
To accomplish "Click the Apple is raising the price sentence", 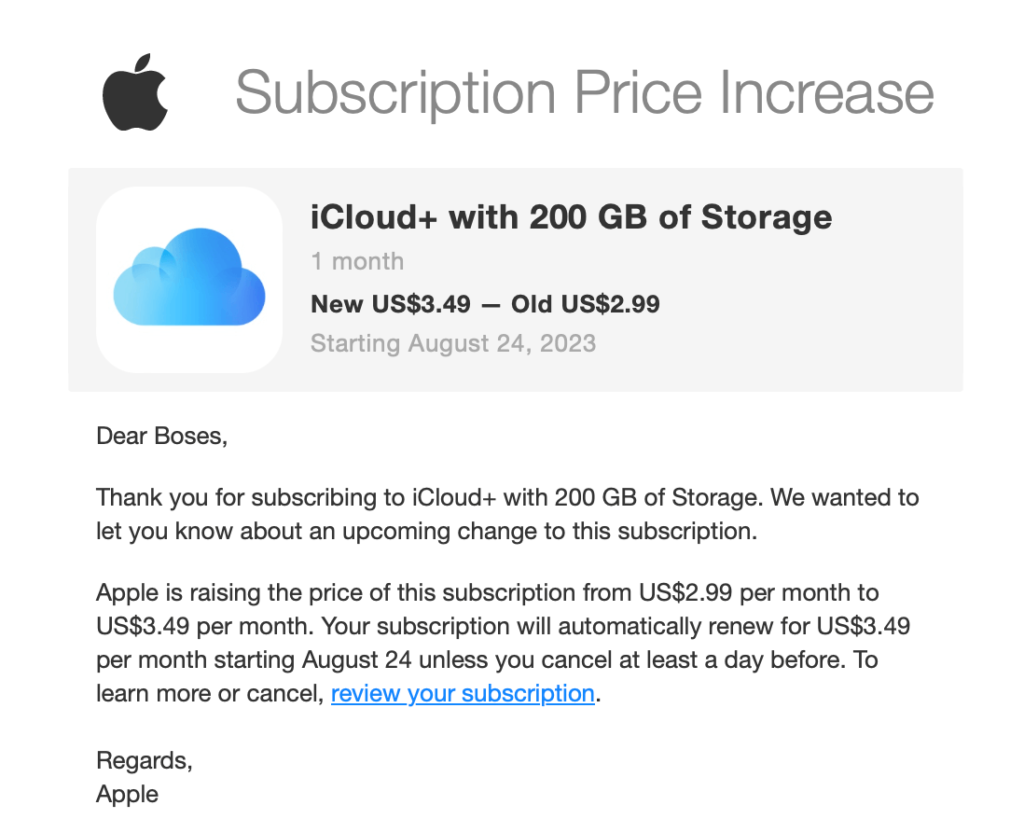I will (487, 592).
